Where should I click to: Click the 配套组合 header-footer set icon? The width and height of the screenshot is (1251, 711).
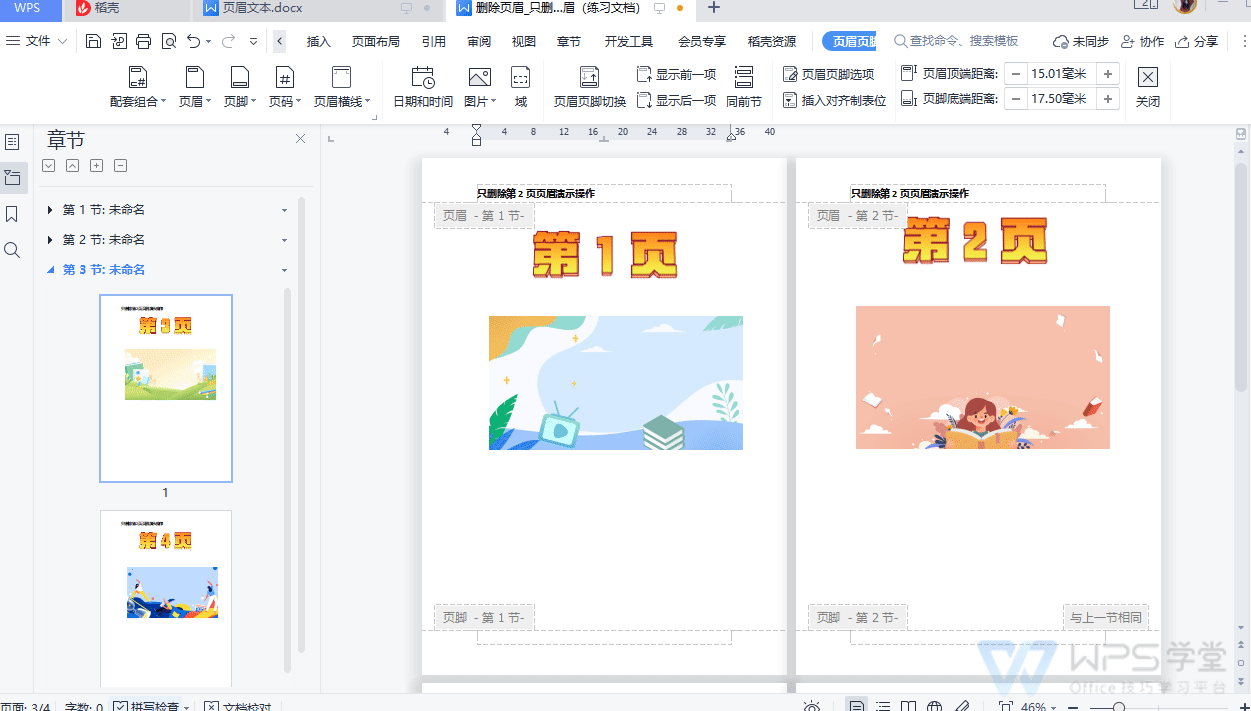(138, 77)
